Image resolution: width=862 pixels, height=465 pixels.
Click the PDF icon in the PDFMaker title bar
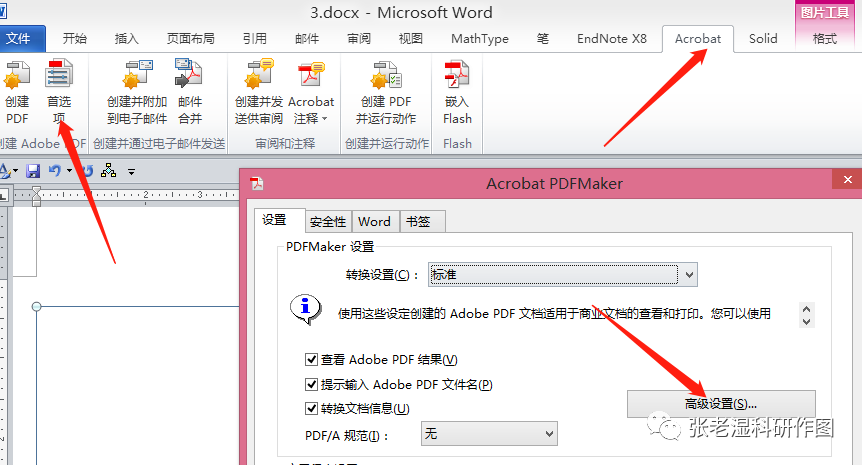(x=257, y=183)
